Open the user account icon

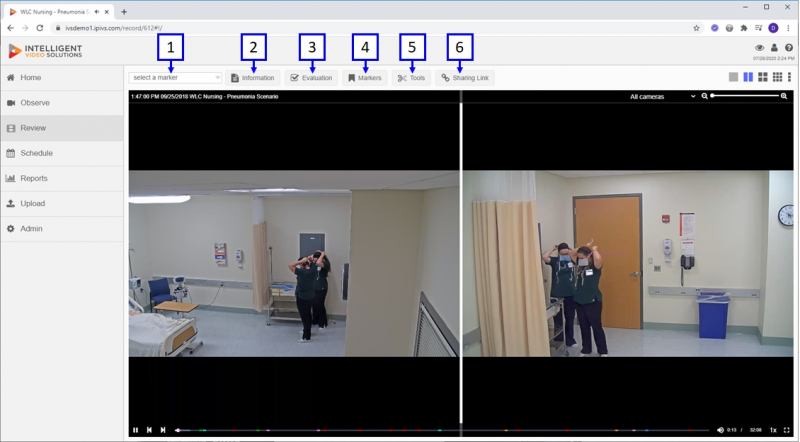pos(774,47)
